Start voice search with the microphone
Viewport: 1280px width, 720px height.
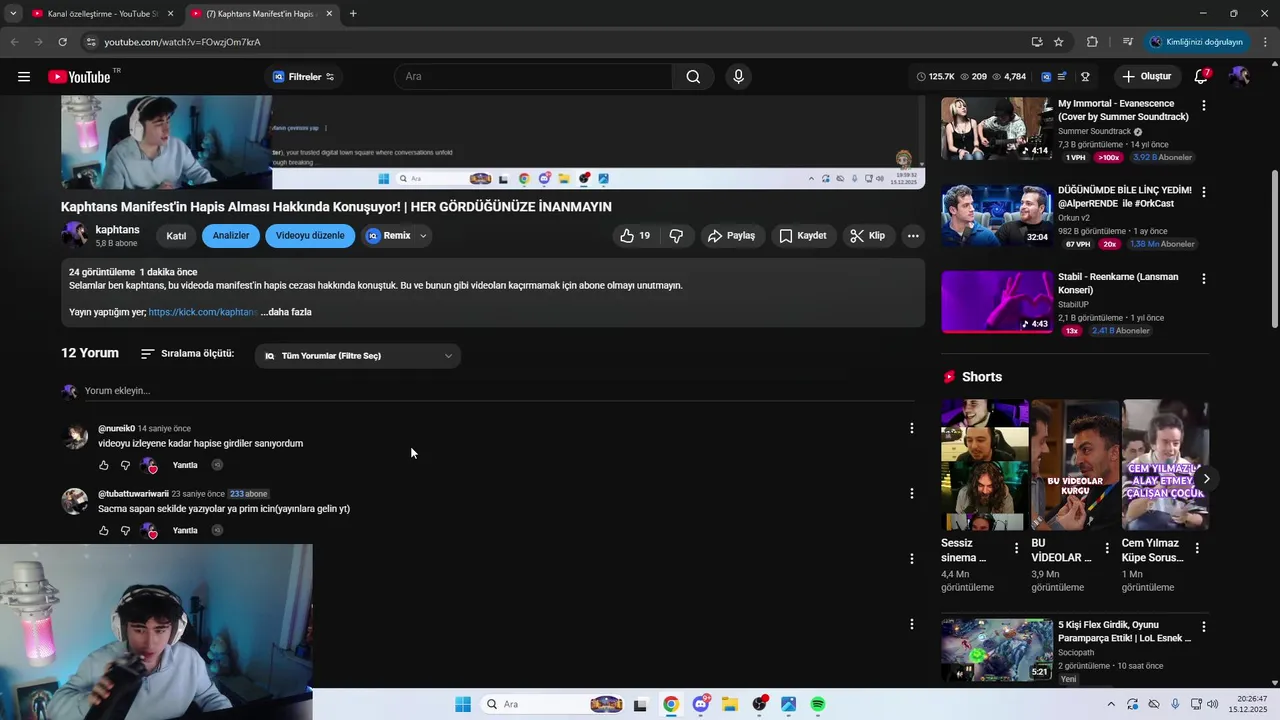click(738, 77)
